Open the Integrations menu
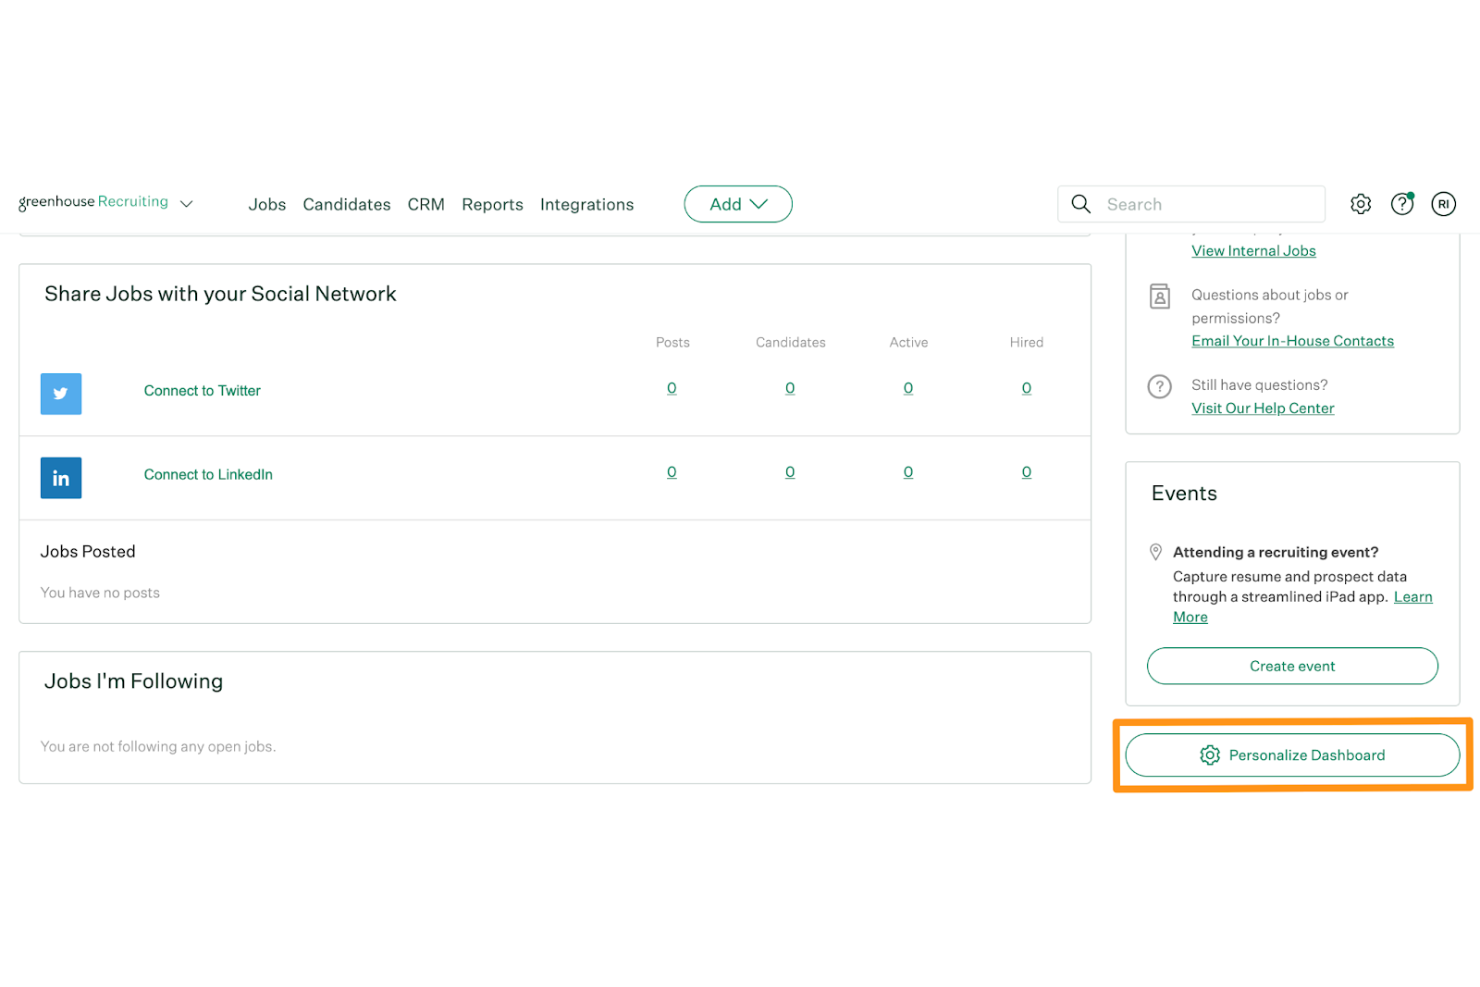This screenshot has width=1480, height=987. [587, 204]
